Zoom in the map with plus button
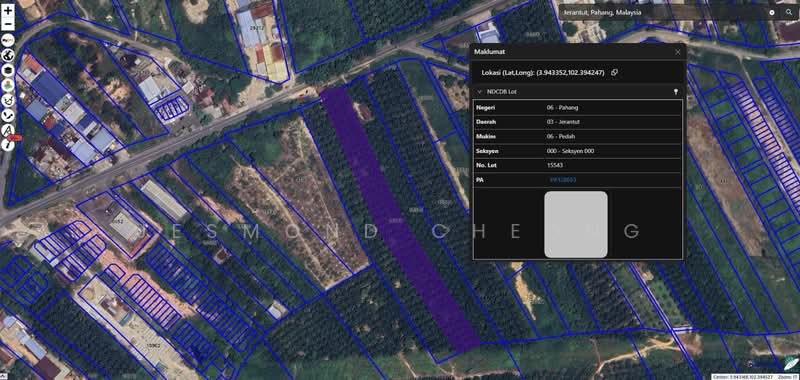 click(8, 10)
